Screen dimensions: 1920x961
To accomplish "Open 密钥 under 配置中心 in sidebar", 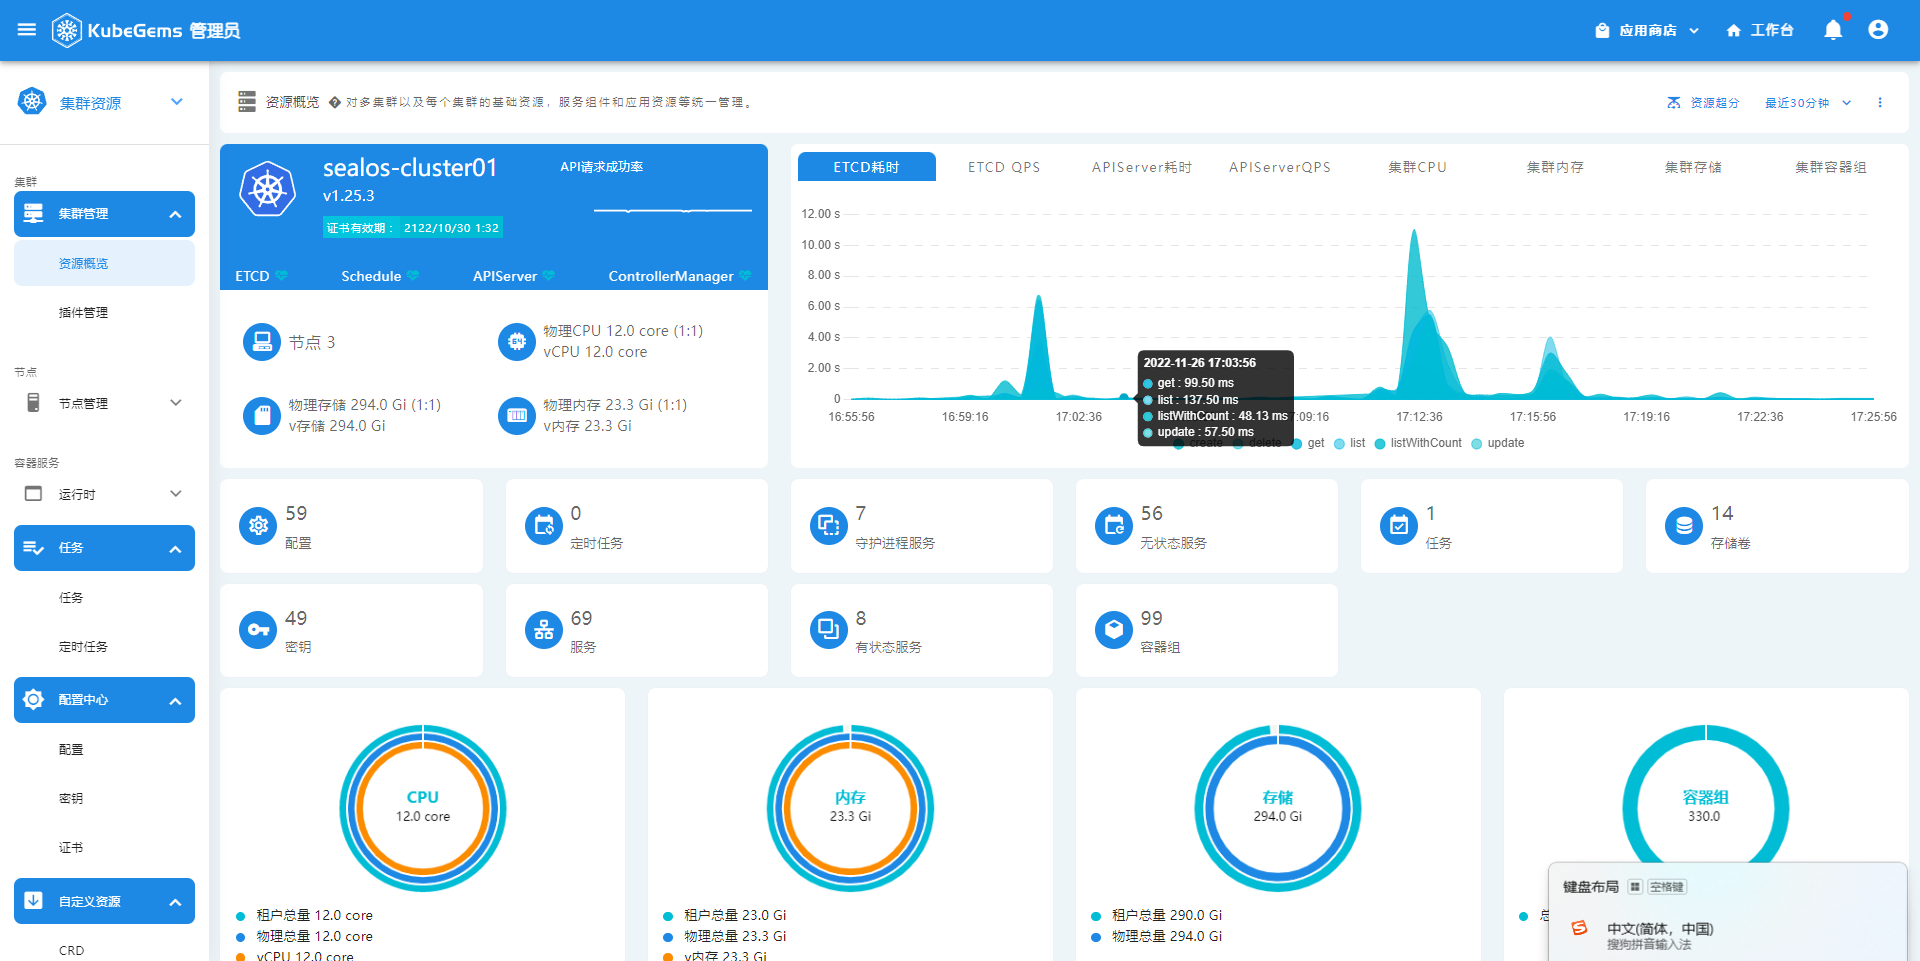I will point(104,799).
